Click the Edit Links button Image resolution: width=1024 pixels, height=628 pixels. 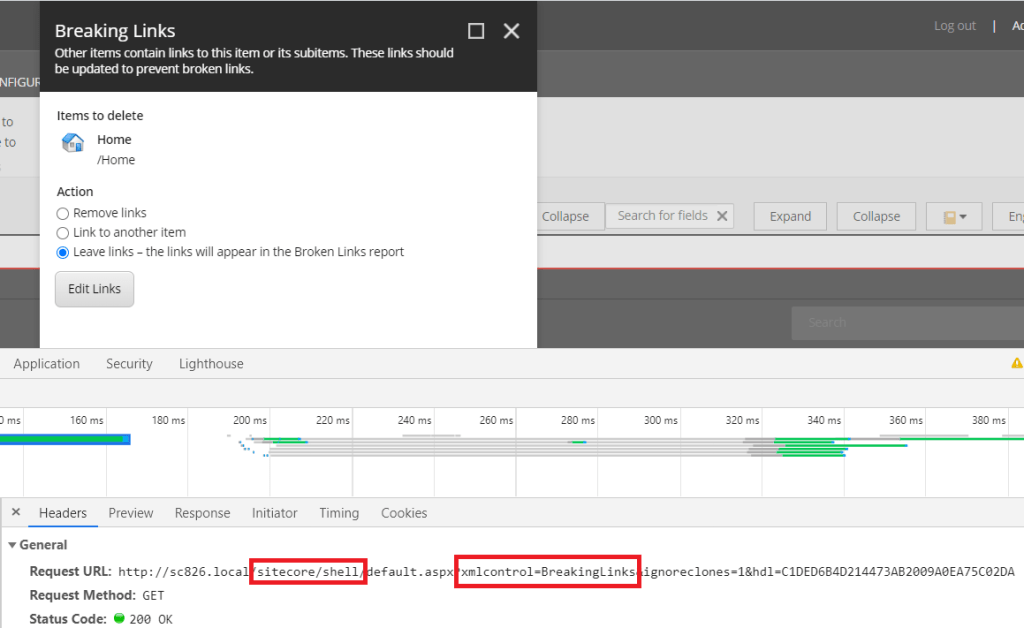pos(94,289)
